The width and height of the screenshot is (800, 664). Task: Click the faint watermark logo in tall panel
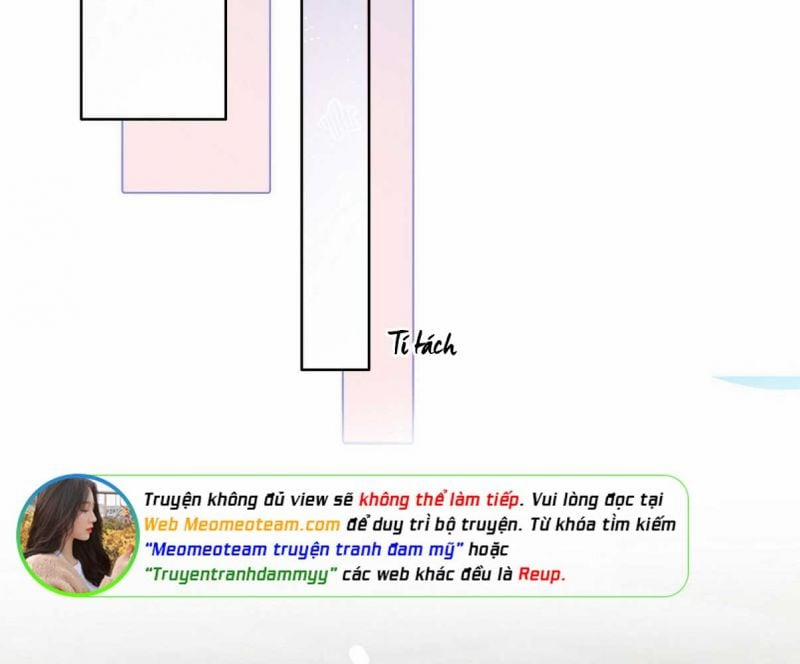(x=338, y=119)
